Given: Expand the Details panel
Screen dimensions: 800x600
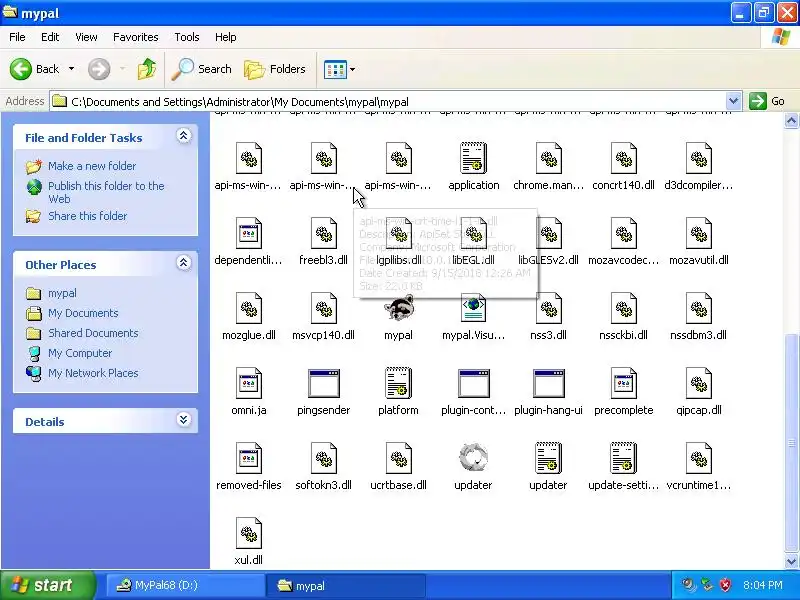Looking at the screenshot, I should pyautogui.click(x=184, y=420).
